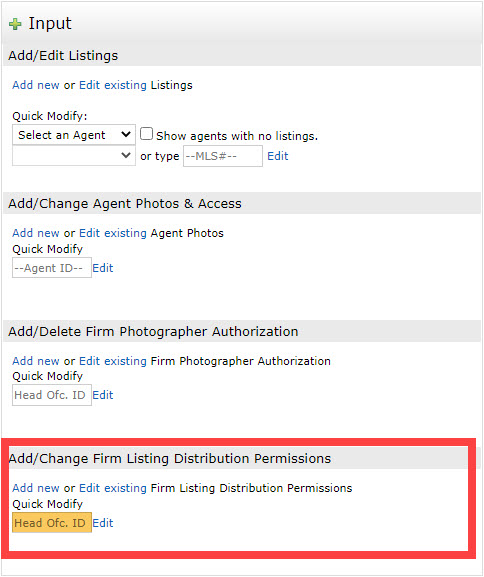Click Edit beside highlighted Head Ofc. ID field
Viewport: 484px width, 577px height.
tap(103, 523)
